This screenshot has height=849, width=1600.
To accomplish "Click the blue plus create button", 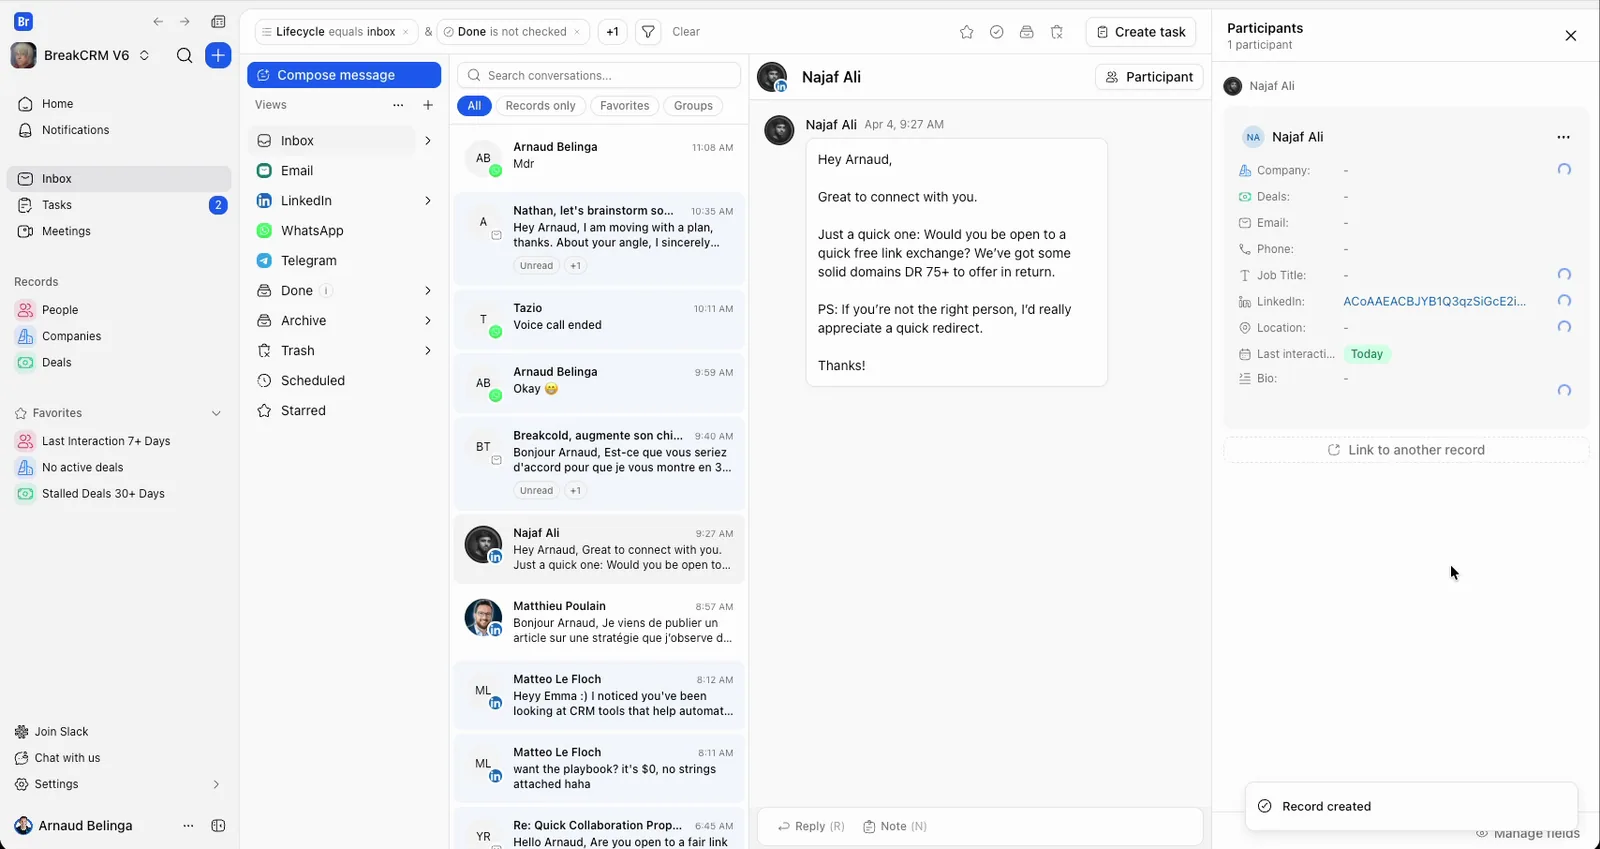I will 218,55.
